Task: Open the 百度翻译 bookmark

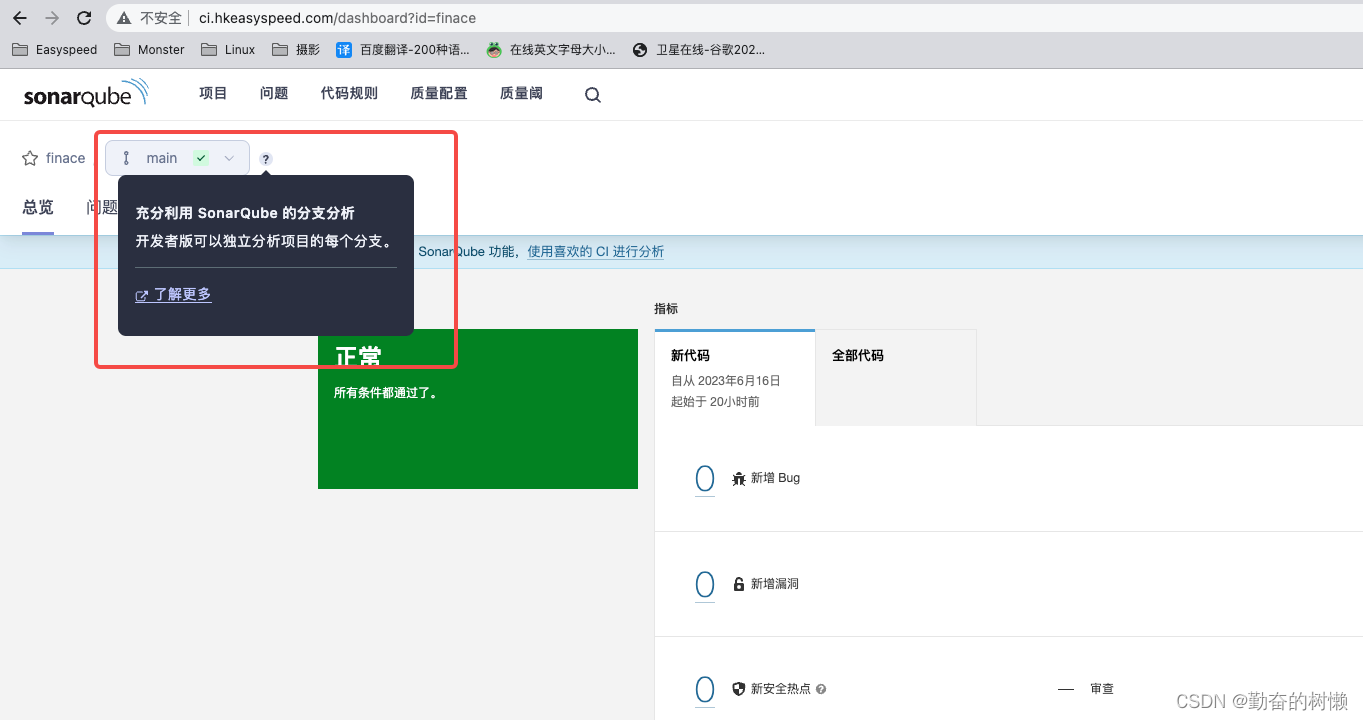Action: (403, 49)
